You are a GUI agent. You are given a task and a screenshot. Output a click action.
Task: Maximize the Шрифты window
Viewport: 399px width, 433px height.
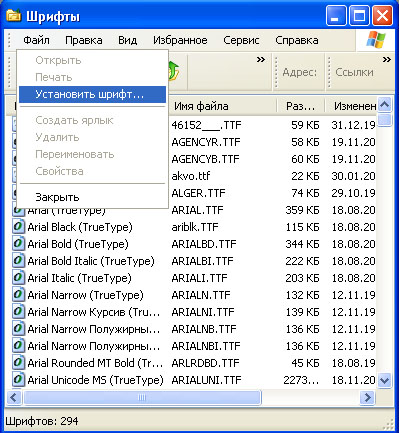pyautogui.click(x=359, y=16)
